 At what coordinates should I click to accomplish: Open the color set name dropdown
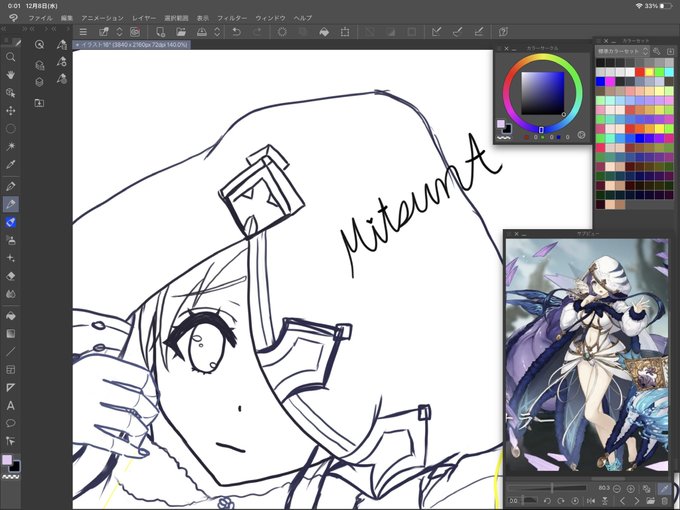(x=622, y=51)
